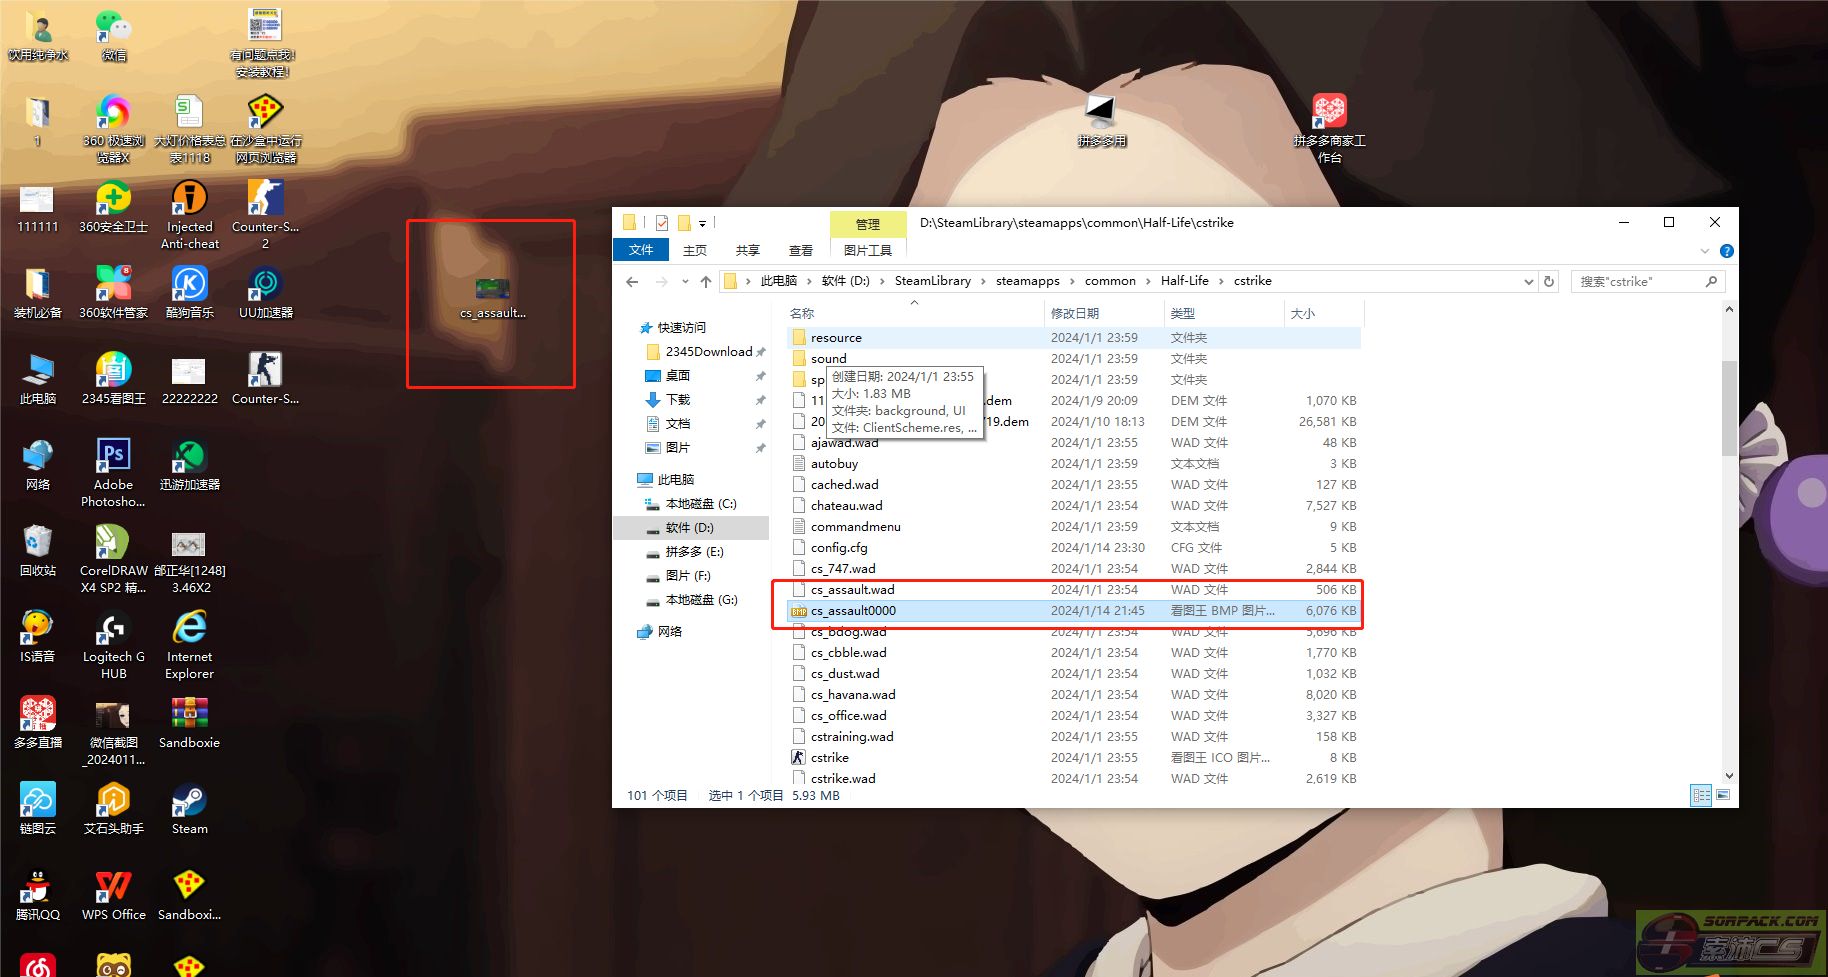Launch the Sandboxie desktop shortcut

(189, 723)
